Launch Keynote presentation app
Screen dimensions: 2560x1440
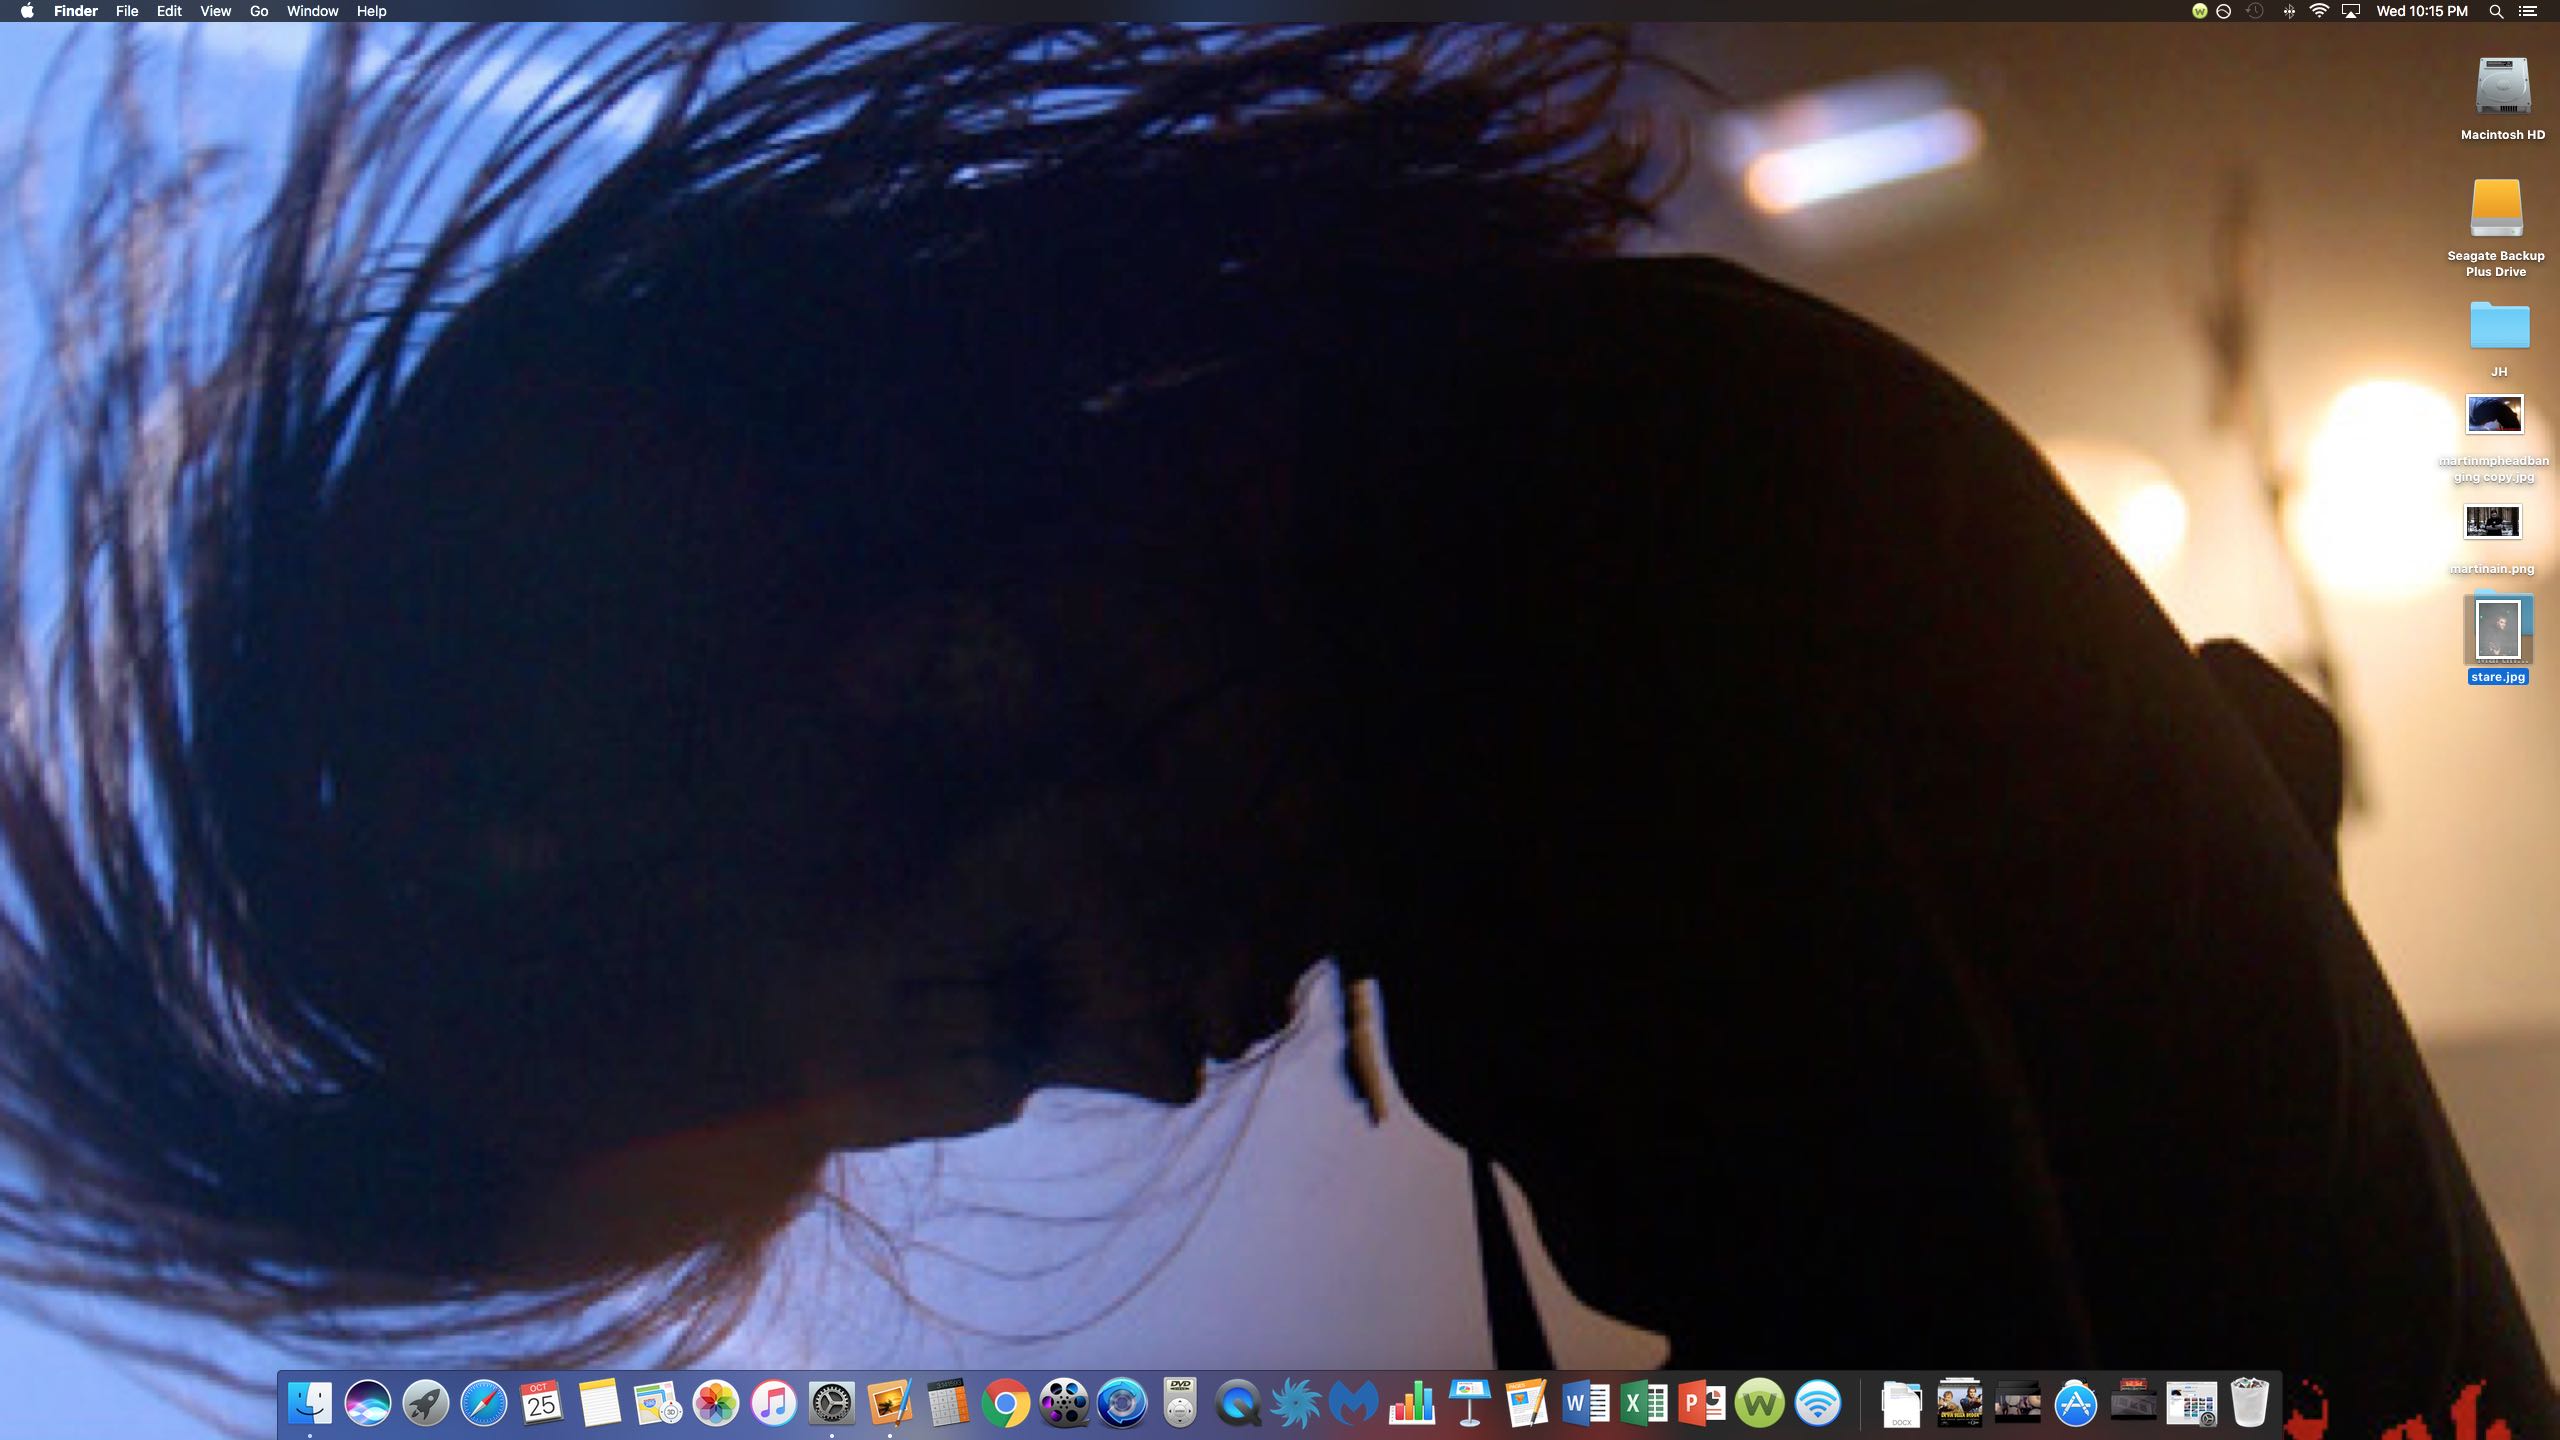pyautogui.click(x=1470, y=1404)
